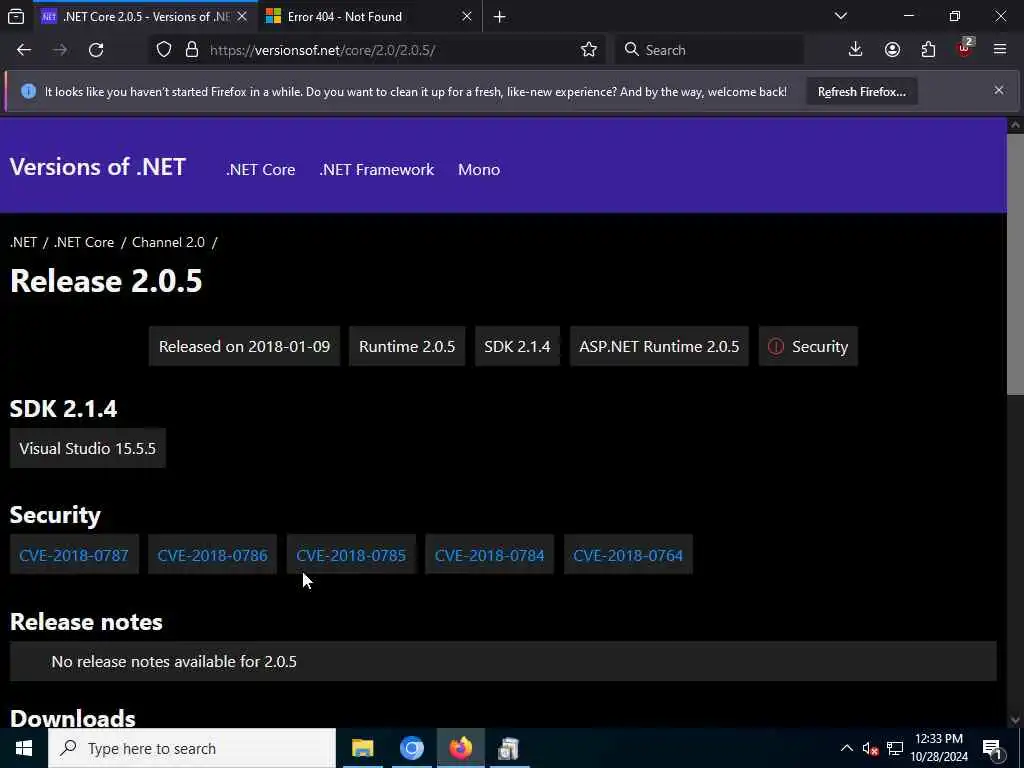Open the Firefox hamburger application menu
The width and height of the screenshot is (1024, 768).
tap(1000, 50)
